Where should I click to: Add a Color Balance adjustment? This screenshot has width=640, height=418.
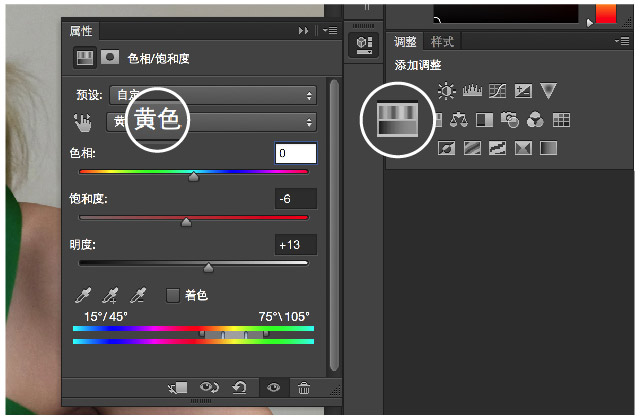point(459,120)
